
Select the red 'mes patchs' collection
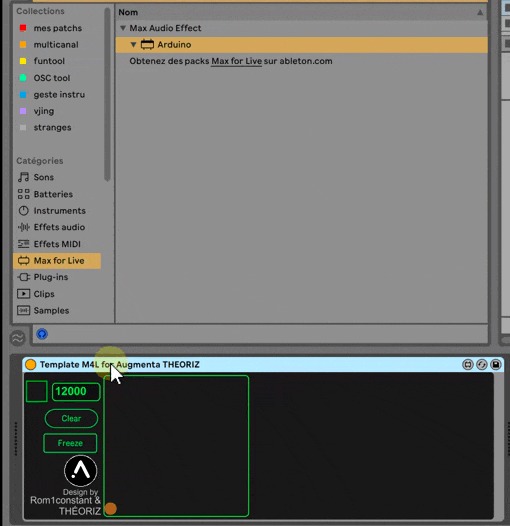(50, 28)
